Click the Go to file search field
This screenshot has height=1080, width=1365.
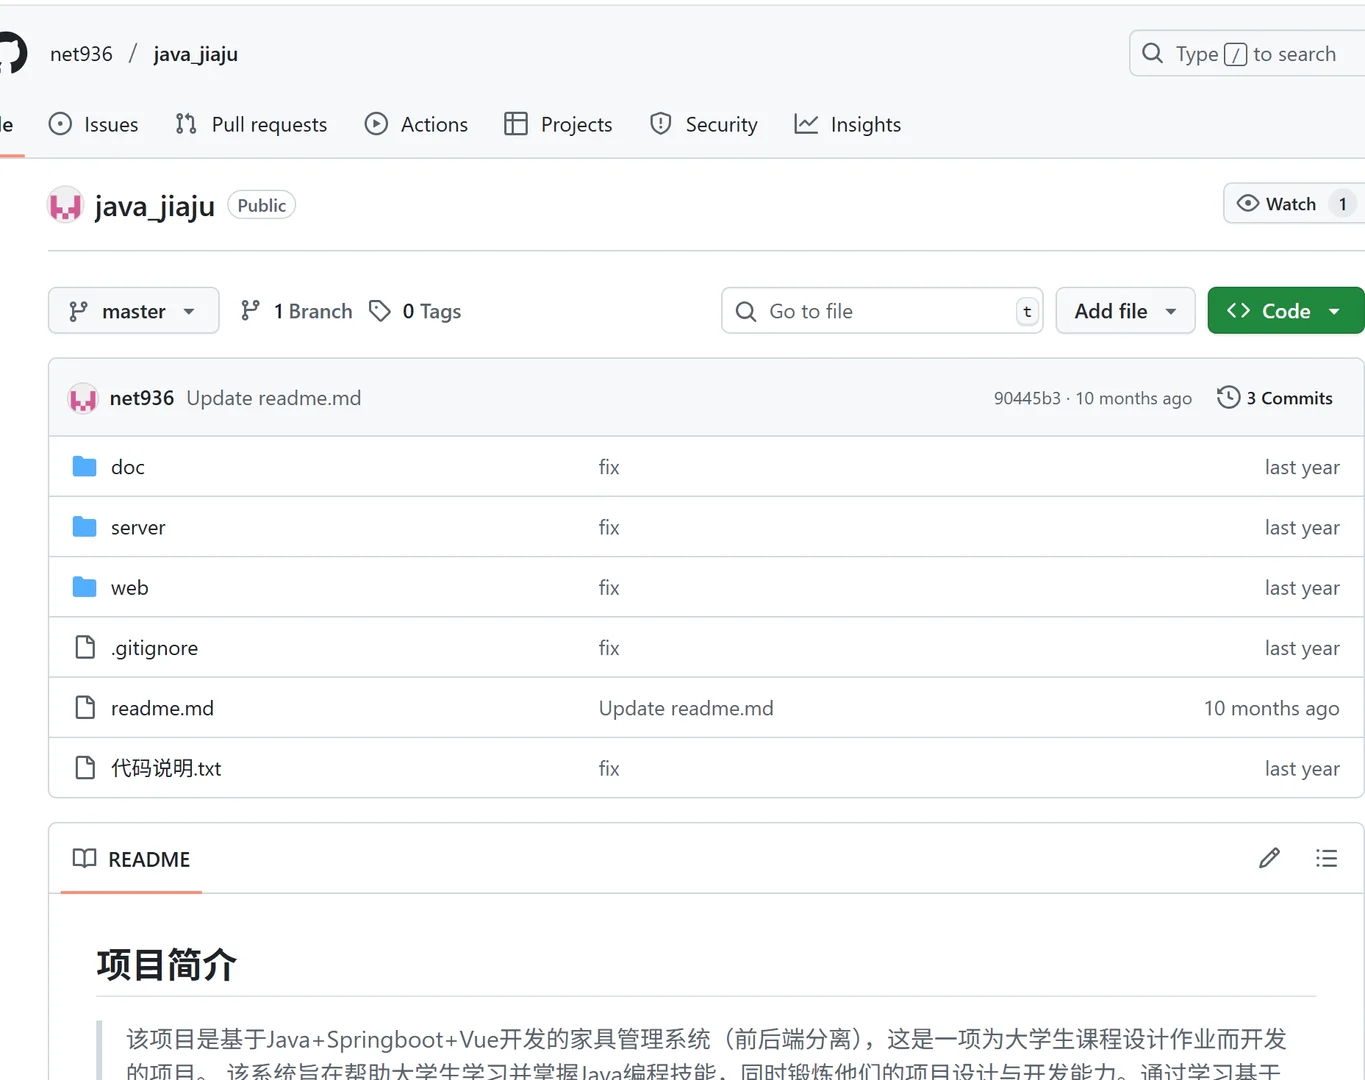coord(880,310)
